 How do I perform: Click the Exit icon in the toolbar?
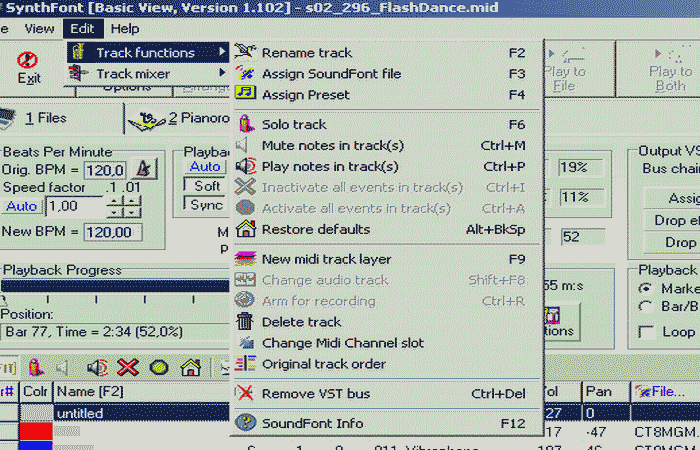(x=29, y=67)
